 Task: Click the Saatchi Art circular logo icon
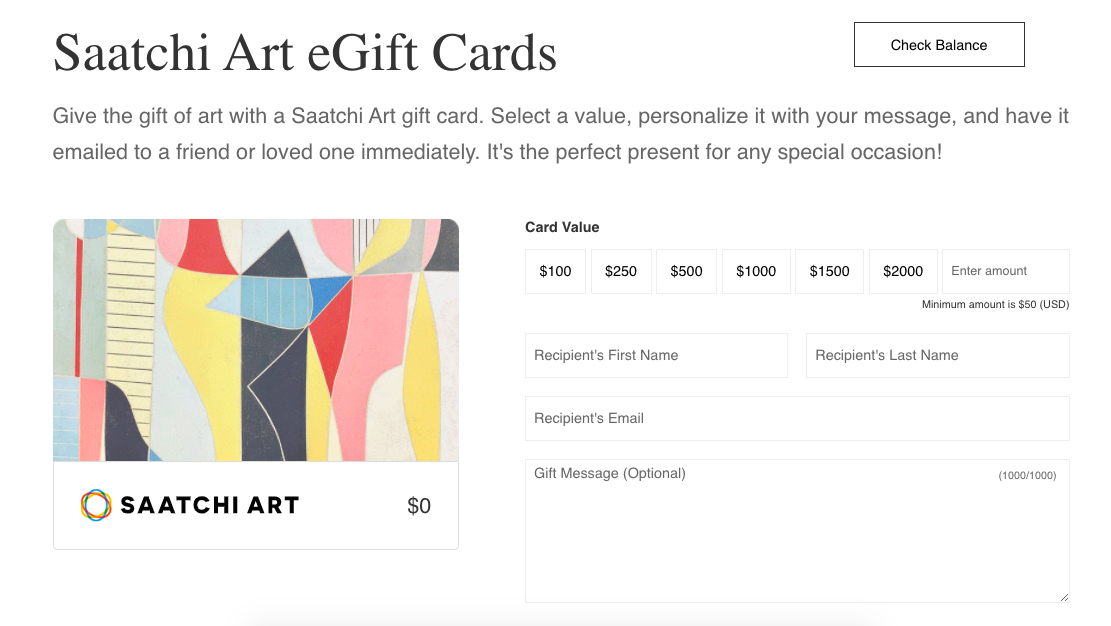point(96,504)
